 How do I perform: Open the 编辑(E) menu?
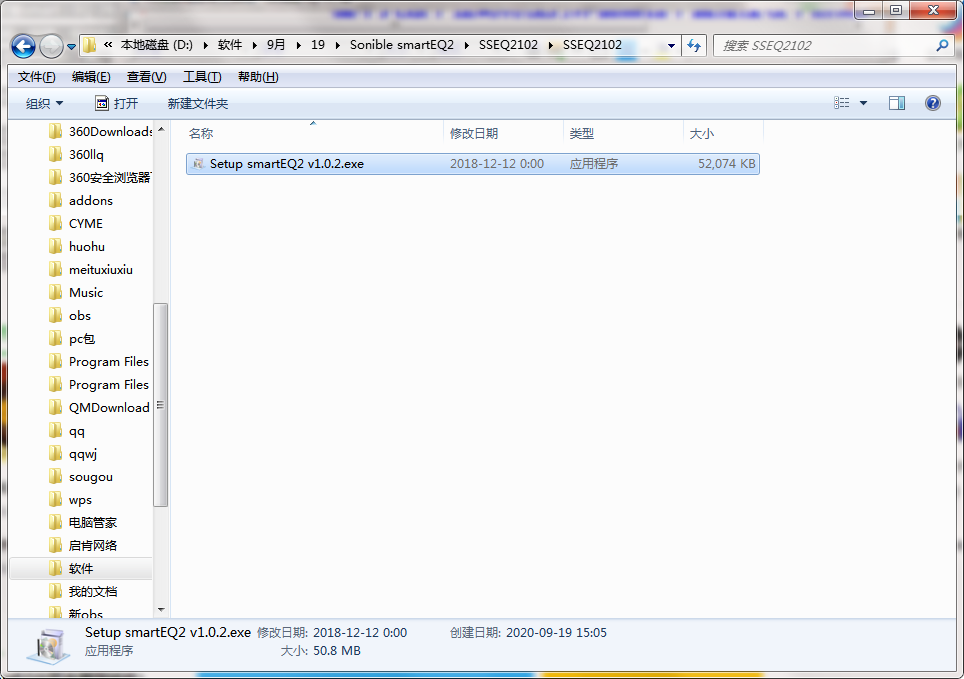pos(91,77)
